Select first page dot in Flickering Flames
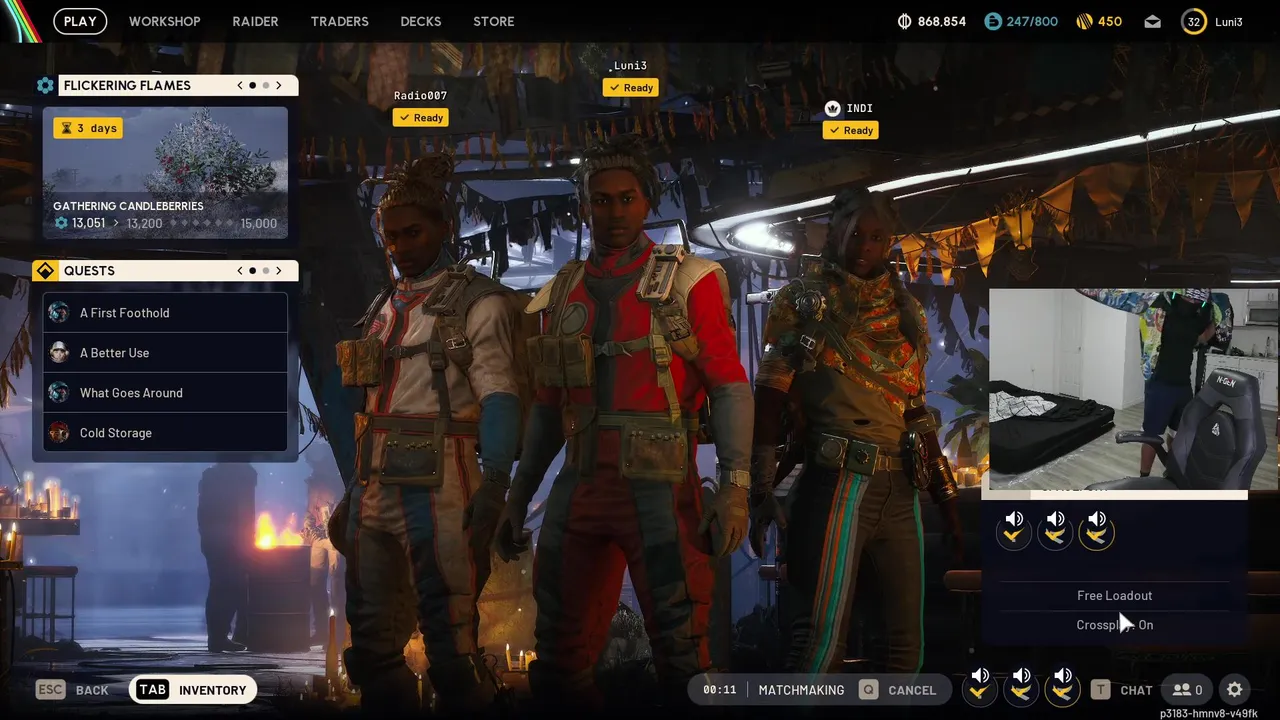The height and width of the screenshot is (720, 1280). point(253,85)
